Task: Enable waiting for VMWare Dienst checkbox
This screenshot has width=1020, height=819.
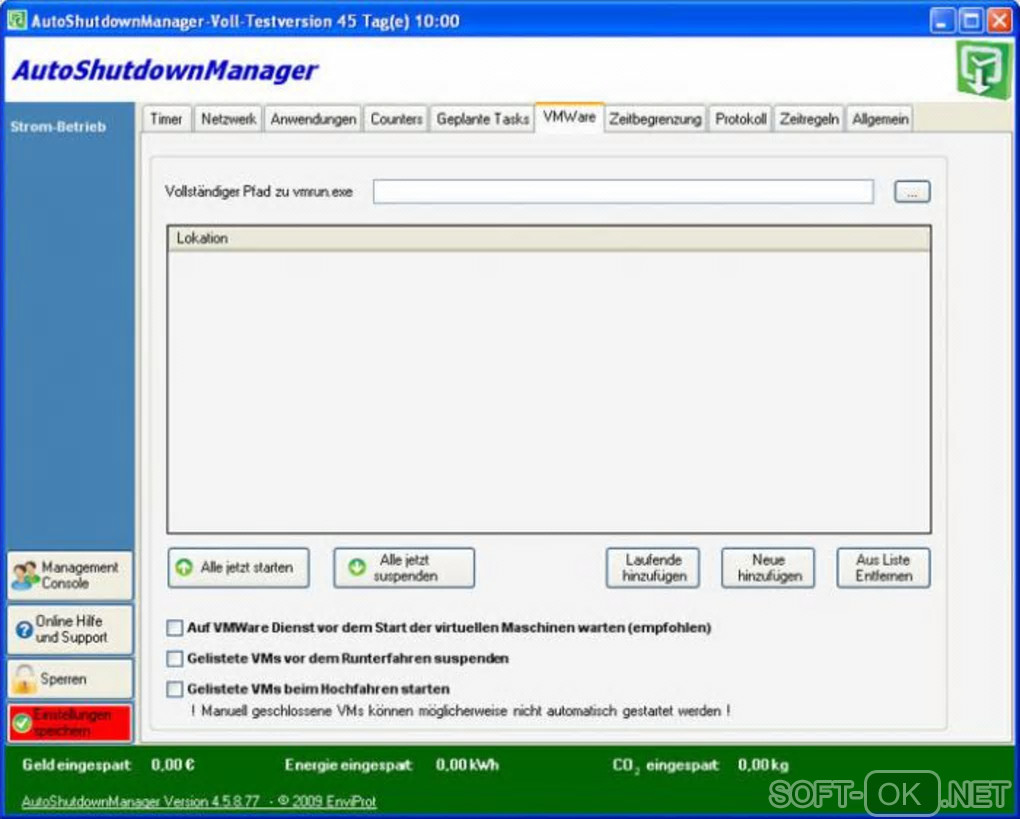Action: tap(174, 628)
